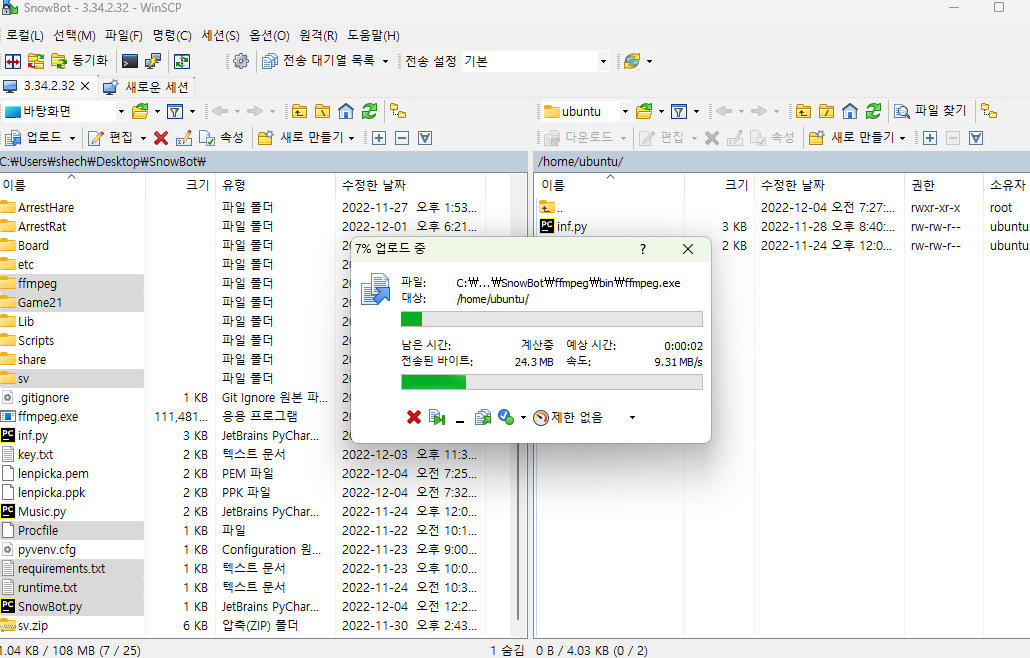
Task: Click the 전송 대기열 목록 button
Action: pyautogui.click(x=319, y=61)
